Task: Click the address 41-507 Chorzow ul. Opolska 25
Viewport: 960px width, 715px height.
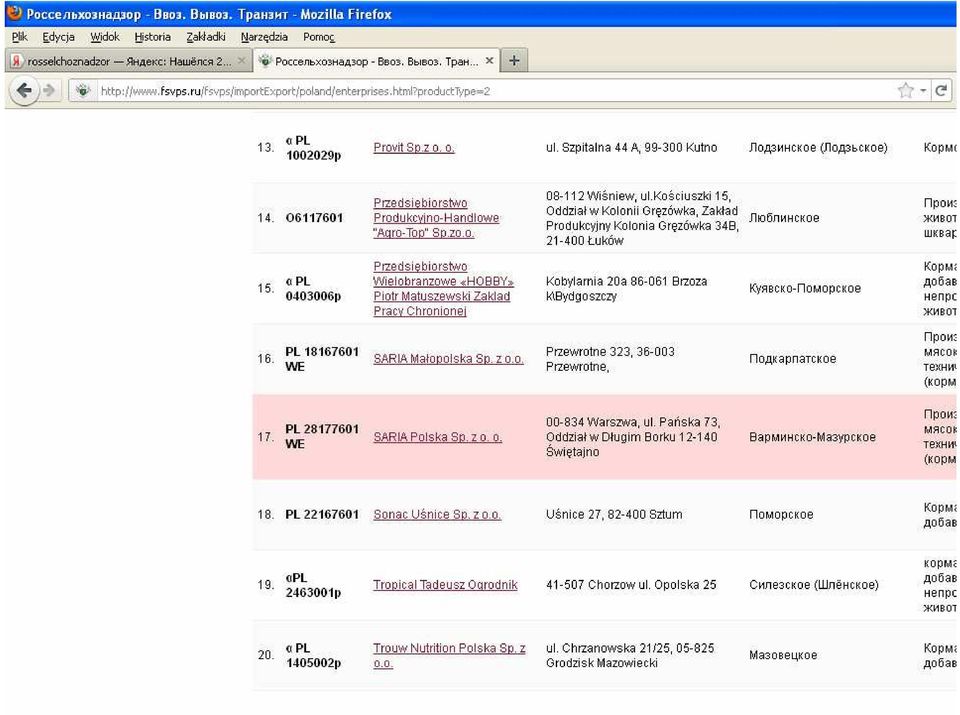Action: [631, 585]
